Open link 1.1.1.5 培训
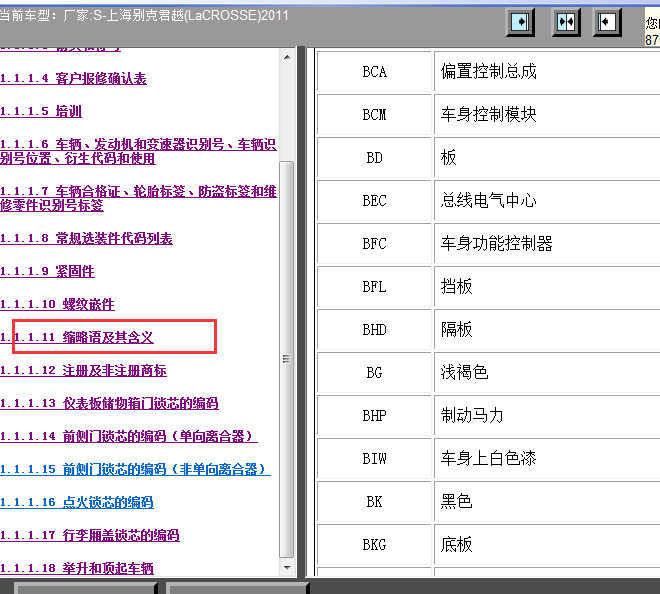The image size is (660, 594). click(41, 112)
